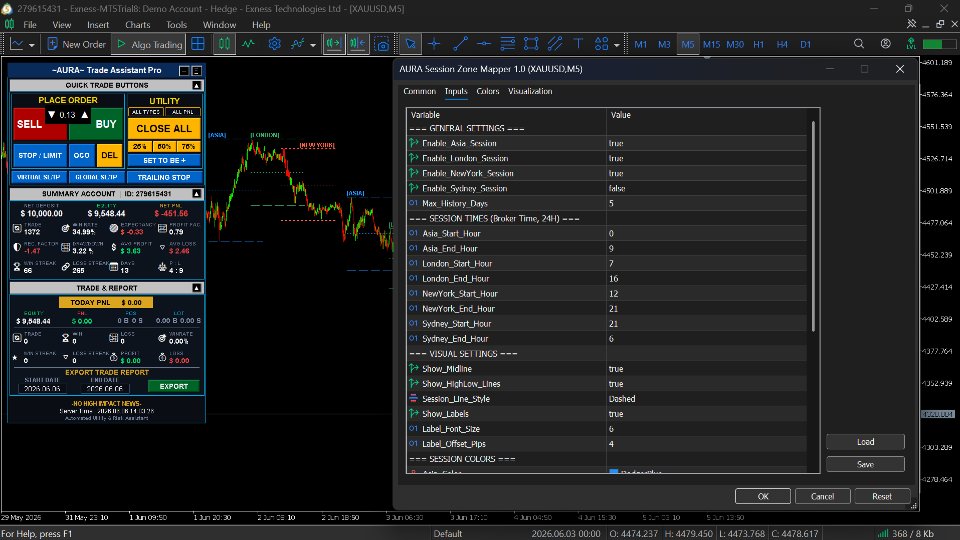Select the Fibonacci levels tool
The image size is (960, 540).
point(508,44)
